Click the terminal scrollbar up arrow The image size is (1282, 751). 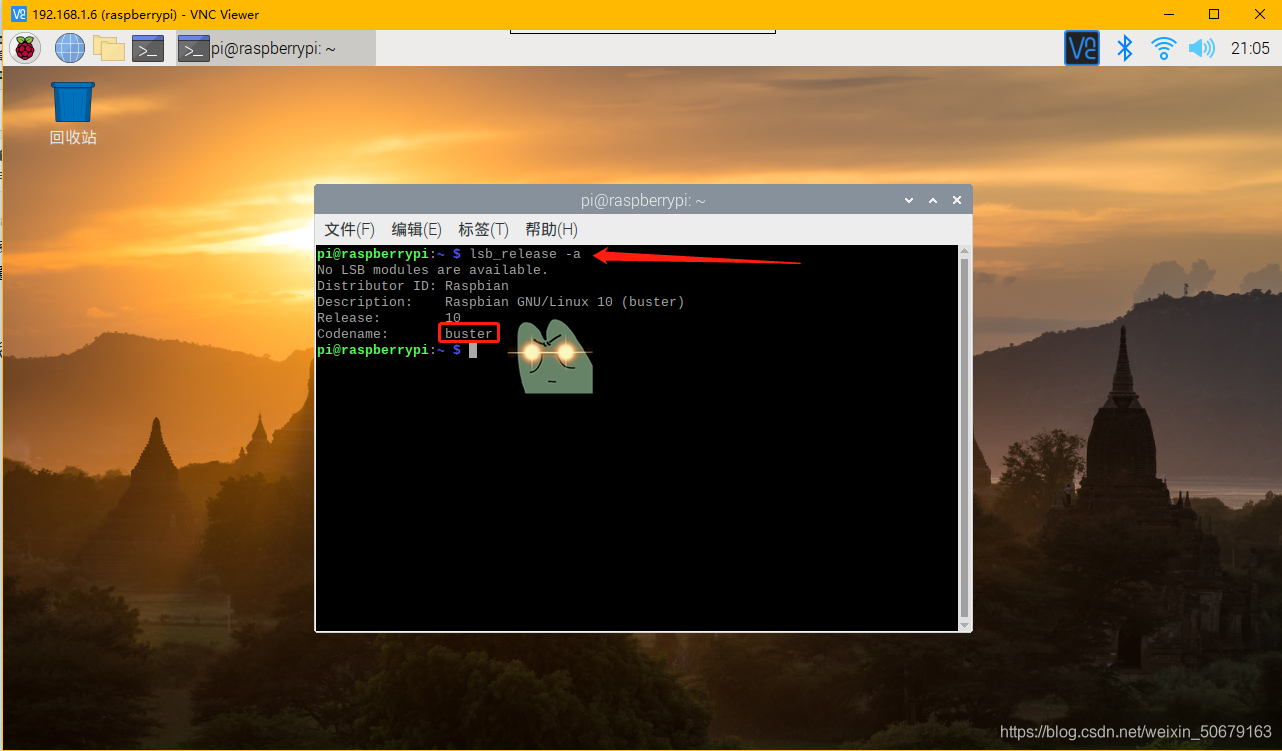point(964,251)
